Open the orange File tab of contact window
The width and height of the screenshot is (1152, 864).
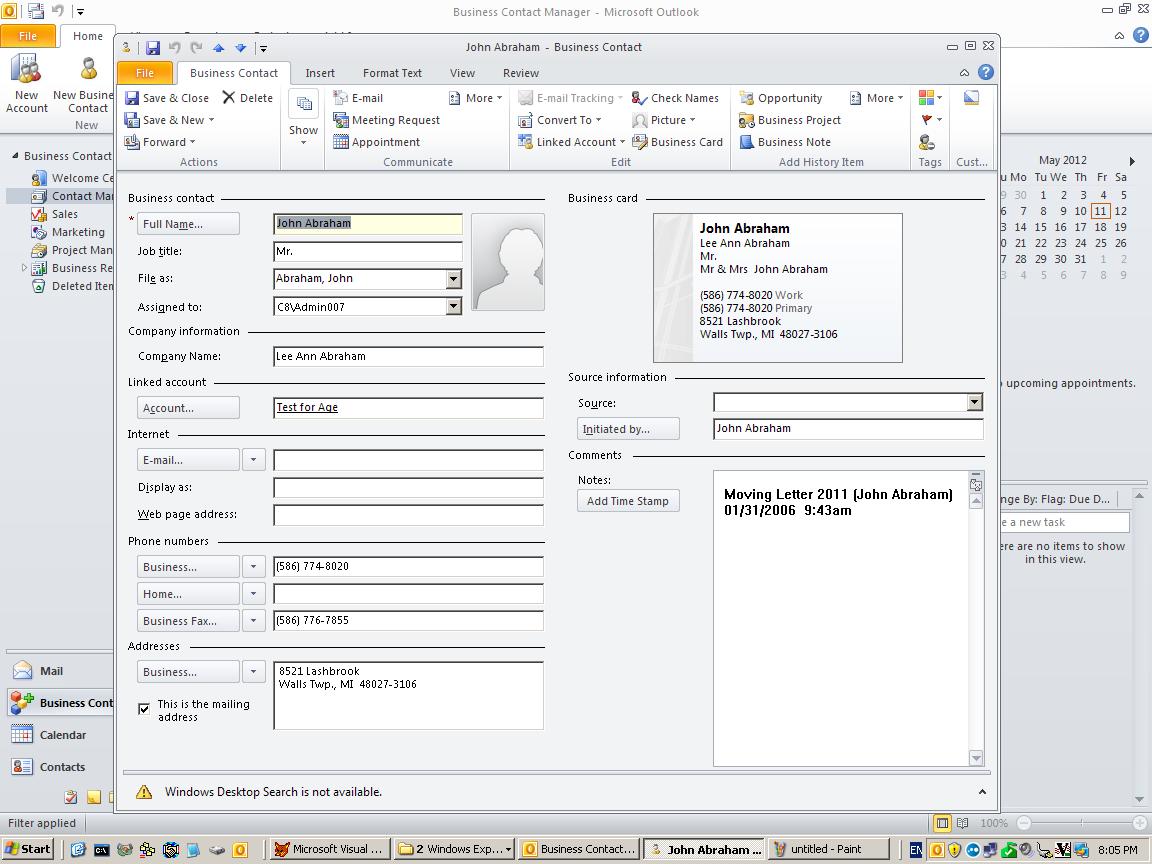coord(145,73)
